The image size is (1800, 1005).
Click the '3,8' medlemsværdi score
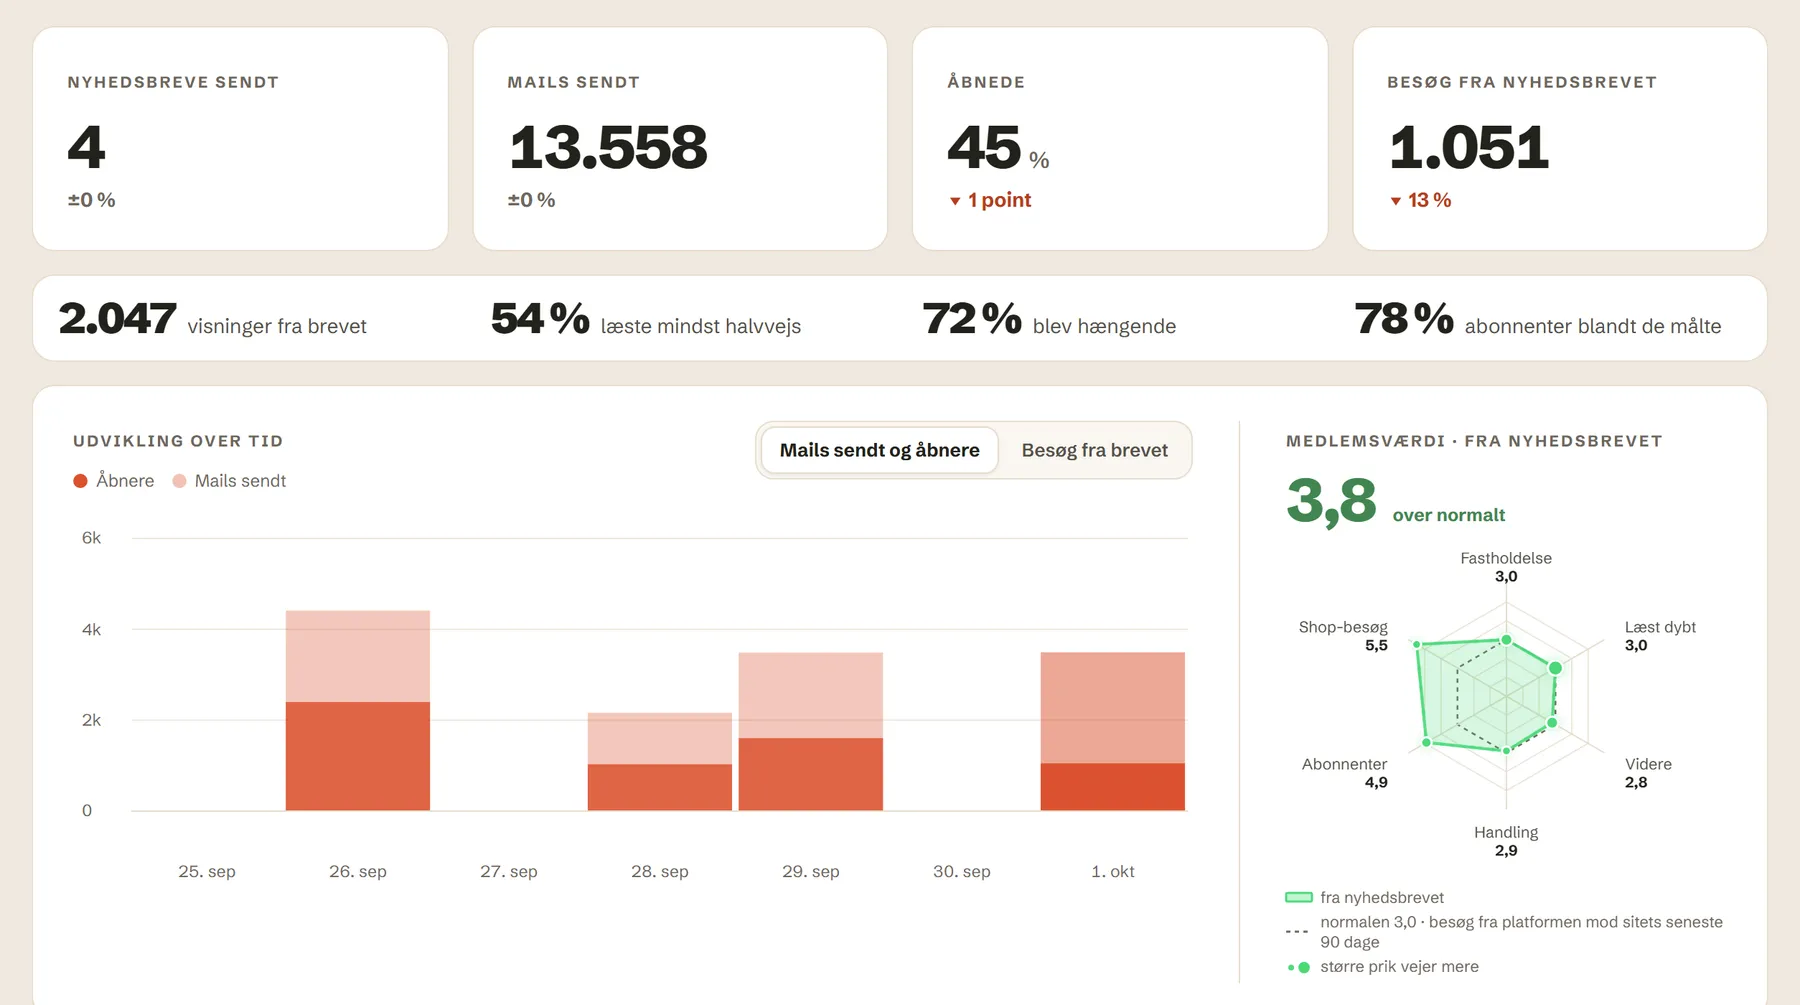1331,501
